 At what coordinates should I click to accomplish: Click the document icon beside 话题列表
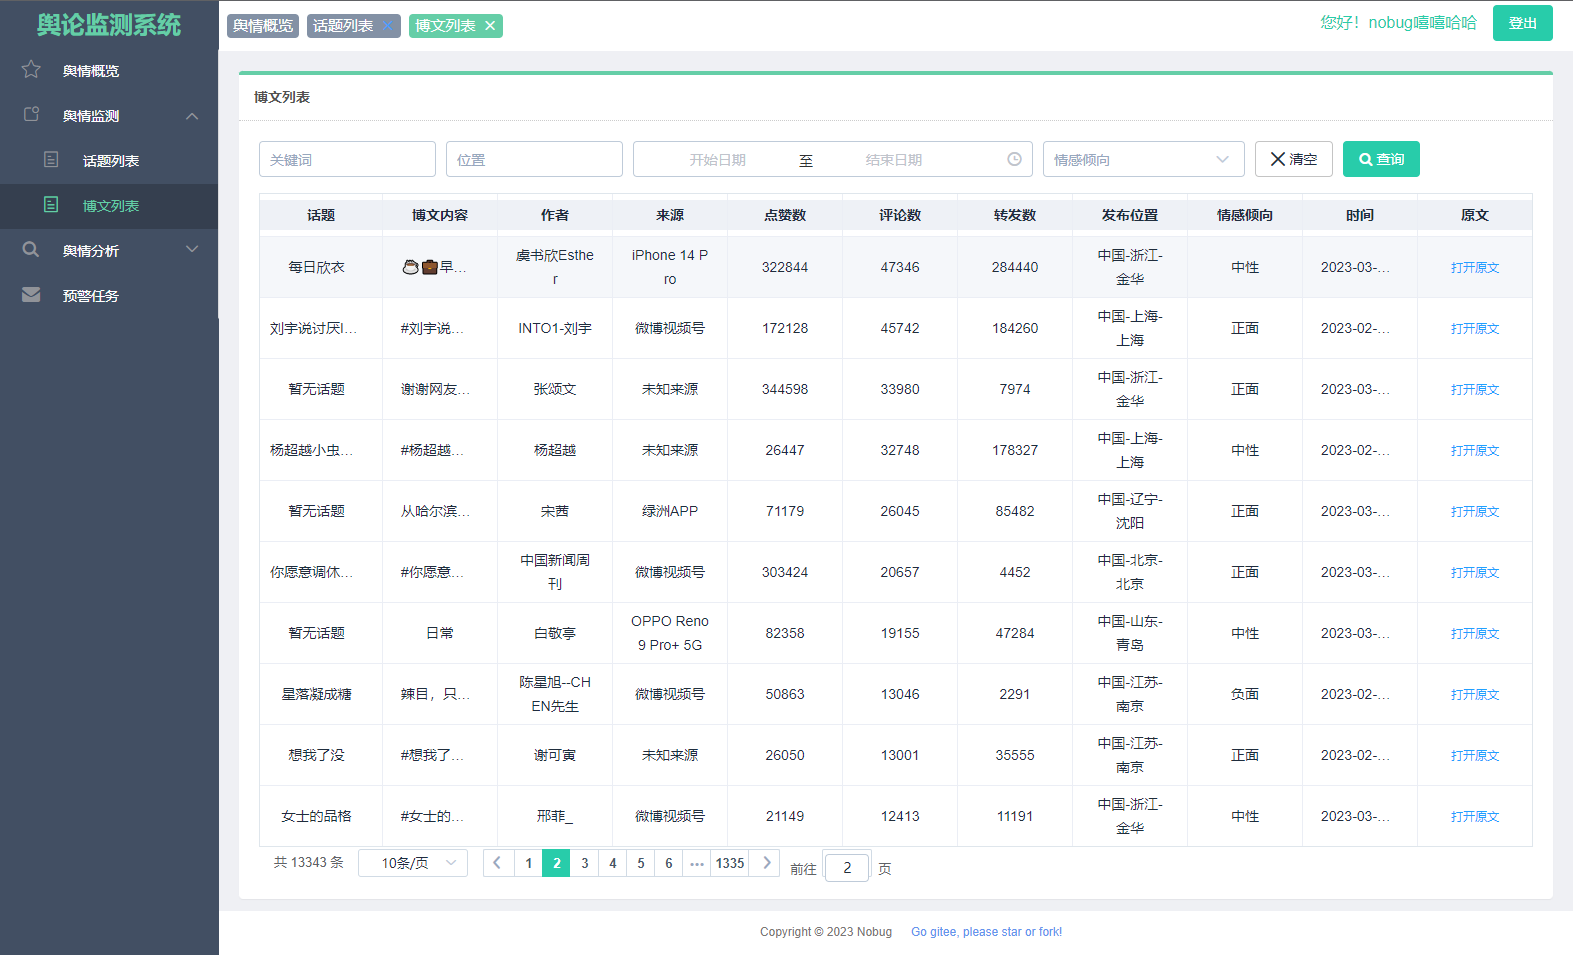(x=51, y=159)
